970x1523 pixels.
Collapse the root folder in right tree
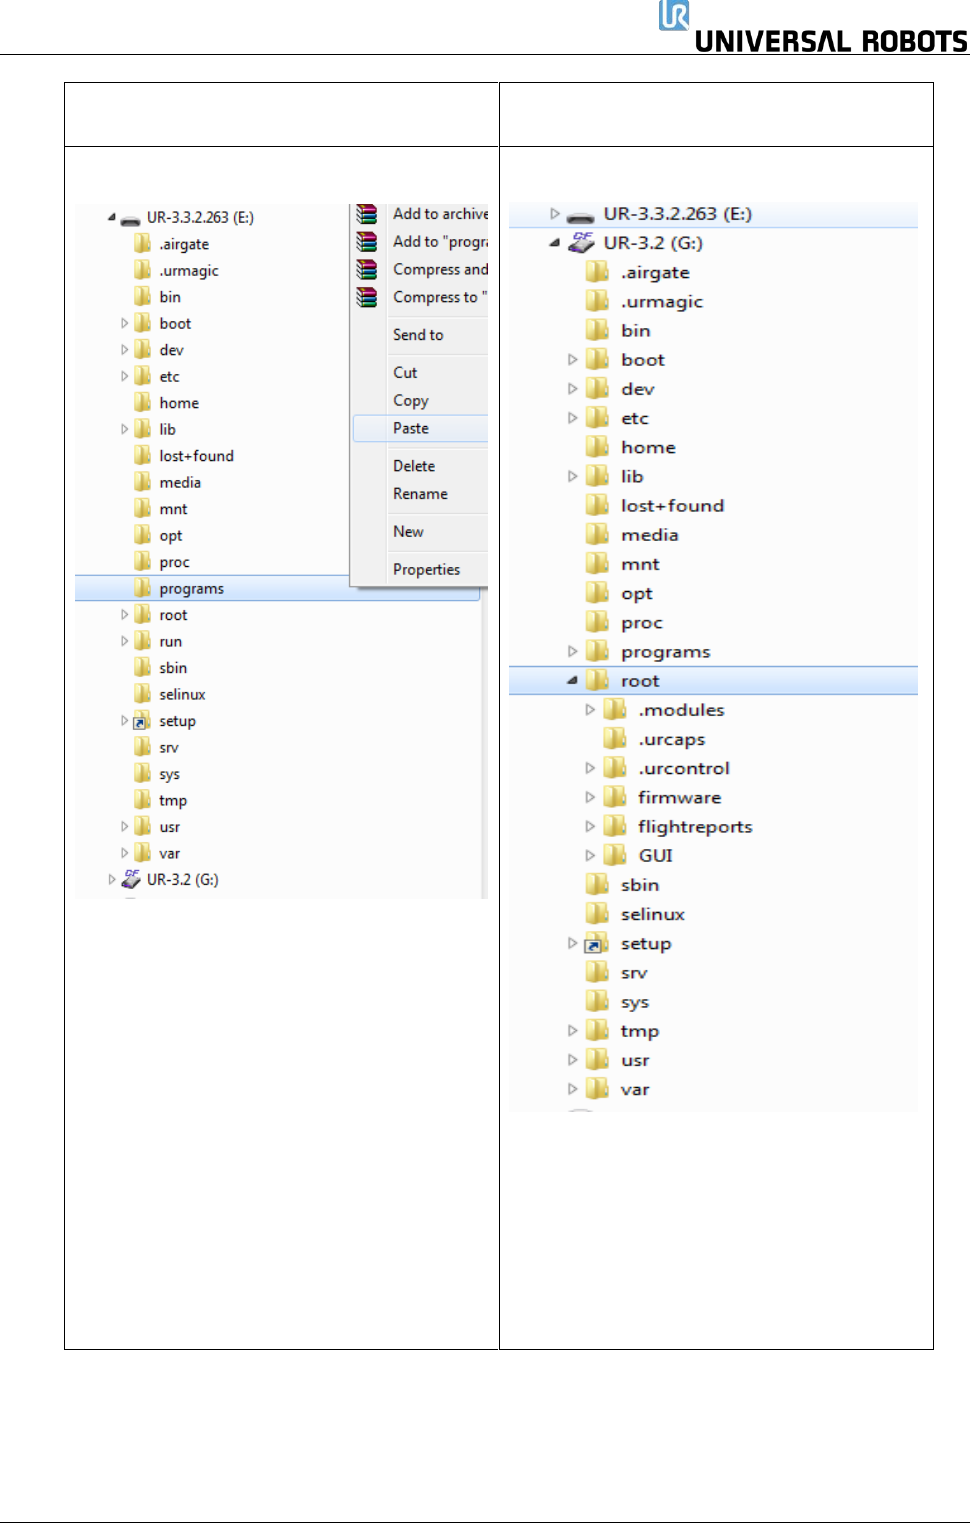pyautogui.click(x=572, y=680)
